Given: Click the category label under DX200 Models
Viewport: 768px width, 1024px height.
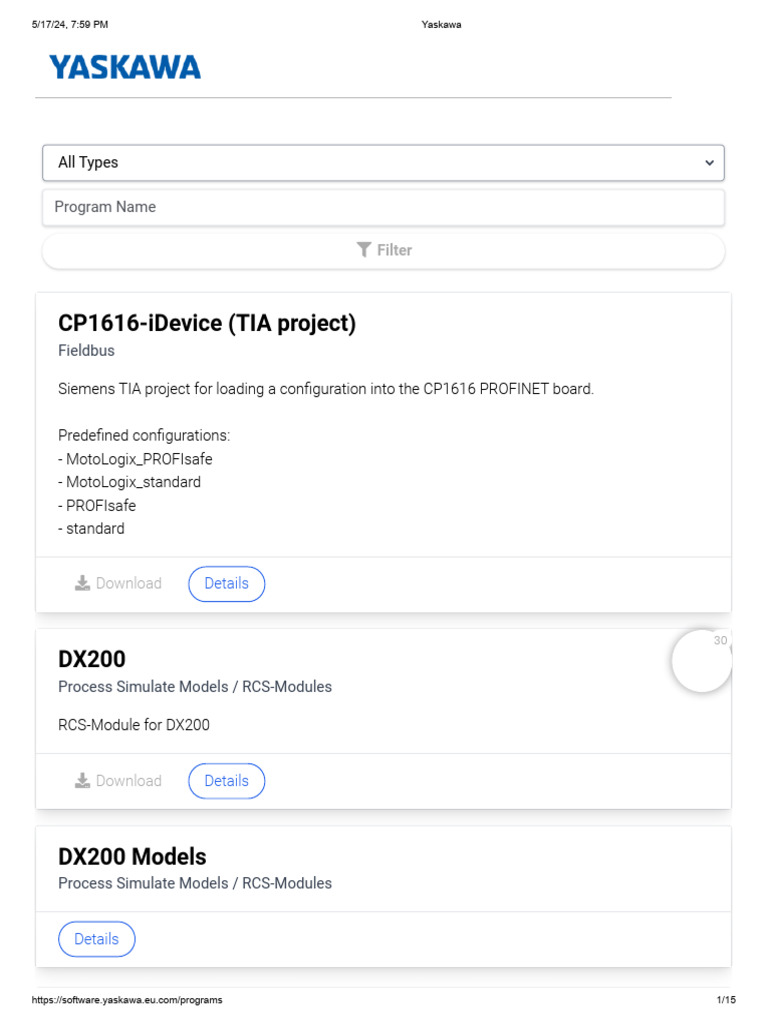Looking at the screenshot, I should click(x=195, y=883).
